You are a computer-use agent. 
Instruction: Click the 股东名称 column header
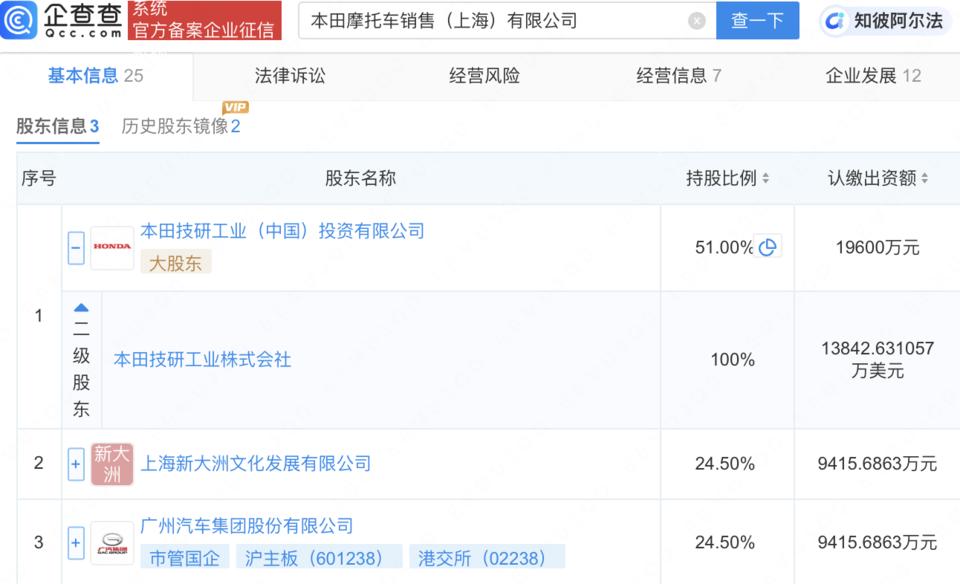tap(361, 178)
